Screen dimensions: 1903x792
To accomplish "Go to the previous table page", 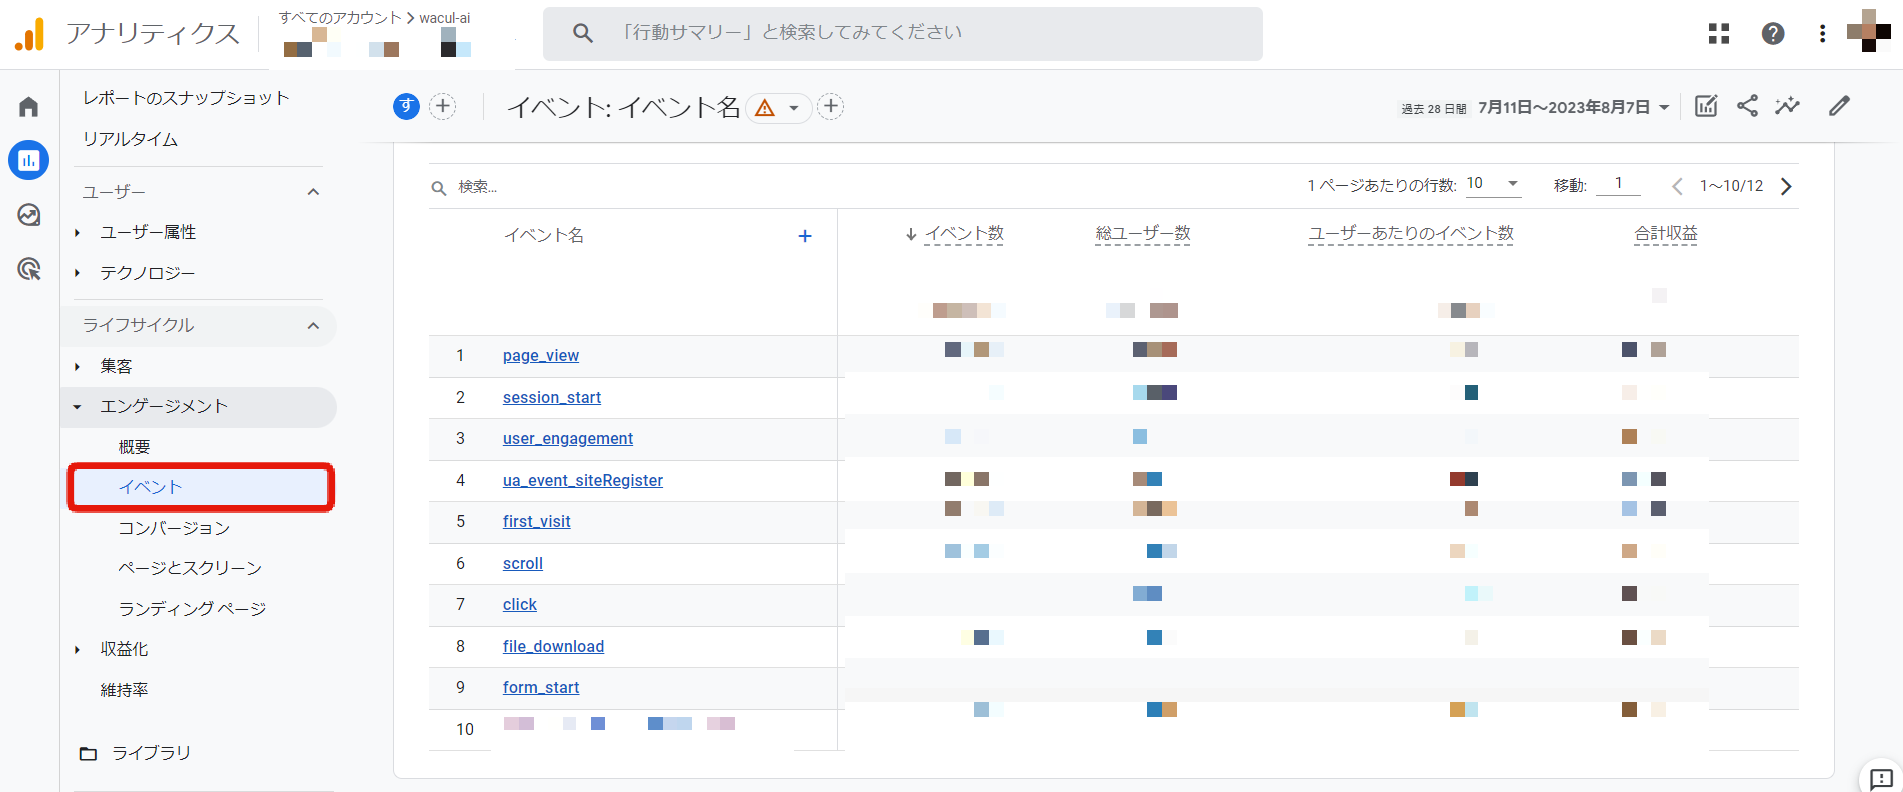I will 1677,186.
